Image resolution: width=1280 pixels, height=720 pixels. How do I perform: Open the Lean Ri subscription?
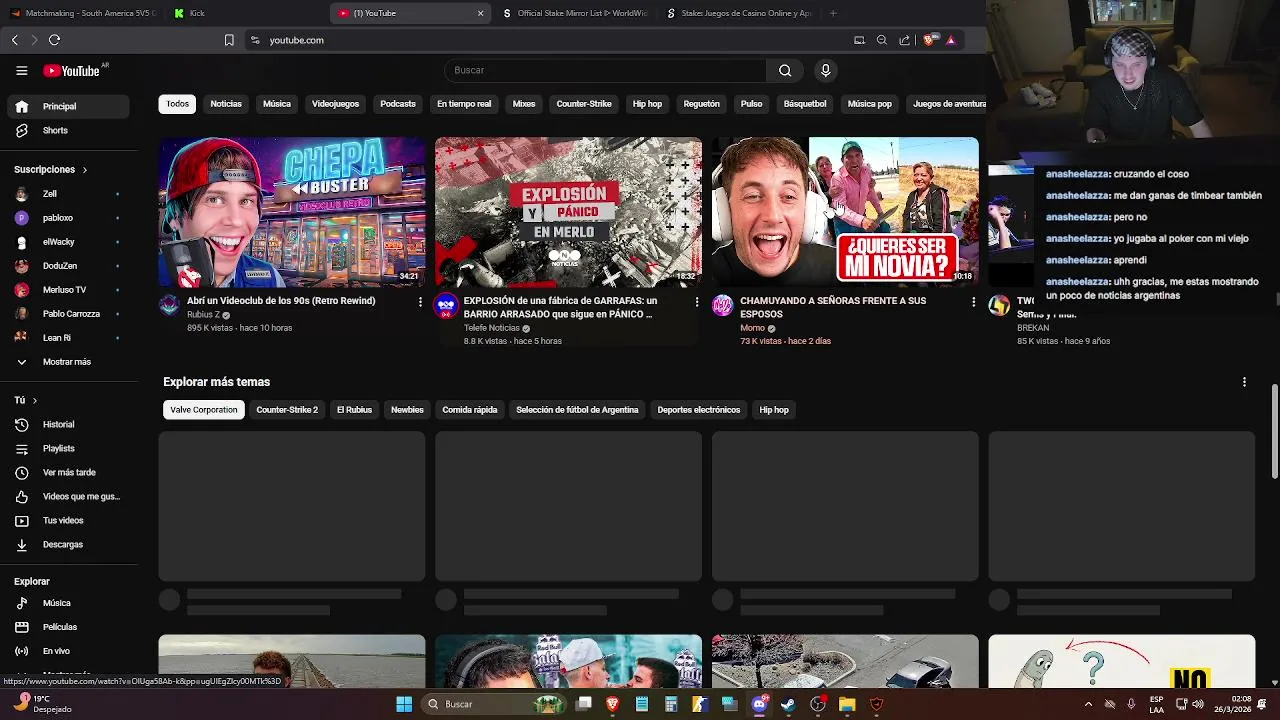click(x=68, y=338)
